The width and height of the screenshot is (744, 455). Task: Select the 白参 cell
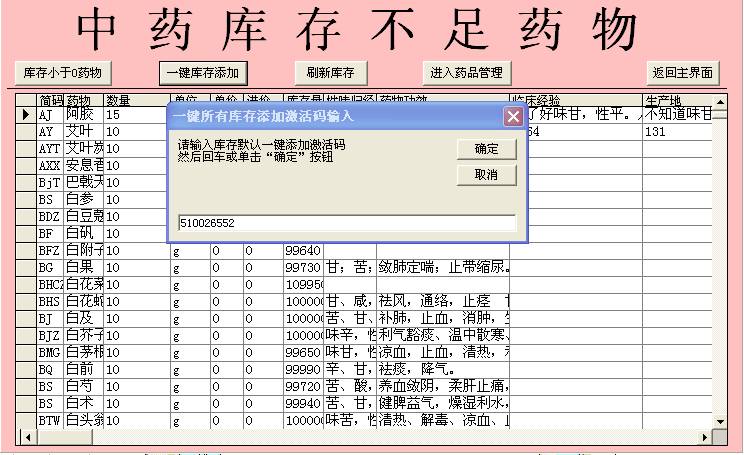[84, 199]
